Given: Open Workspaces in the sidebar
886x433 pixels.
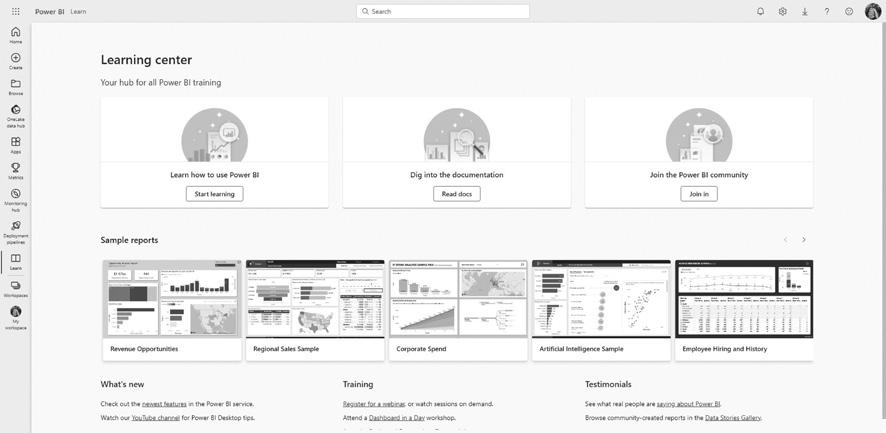Looking at the screenshot, I should 15,289.
